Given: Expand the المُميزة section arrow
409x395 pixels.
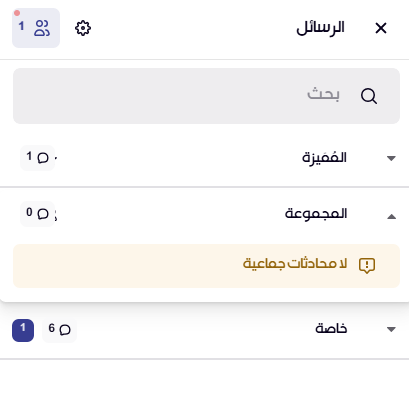Looking at the screenshot, I should click(391, 158).
